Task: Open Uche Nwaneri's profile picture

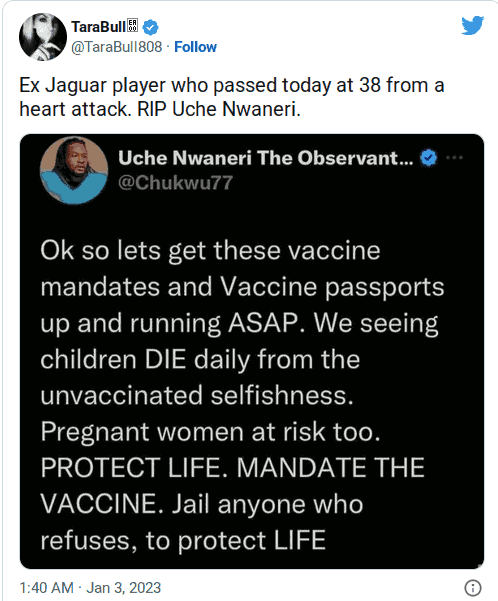Action: click(x=74, y=170)
